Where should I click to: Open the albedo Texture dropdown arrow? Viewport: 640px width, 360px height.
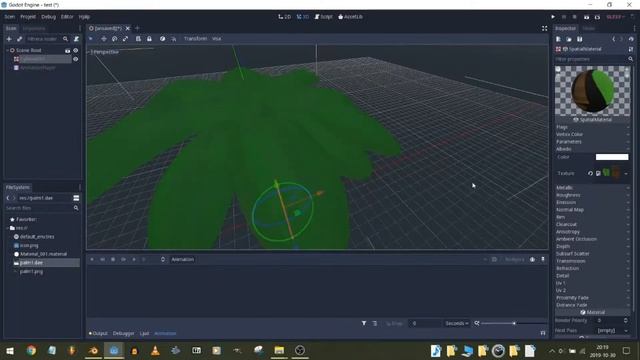[626, 173]
